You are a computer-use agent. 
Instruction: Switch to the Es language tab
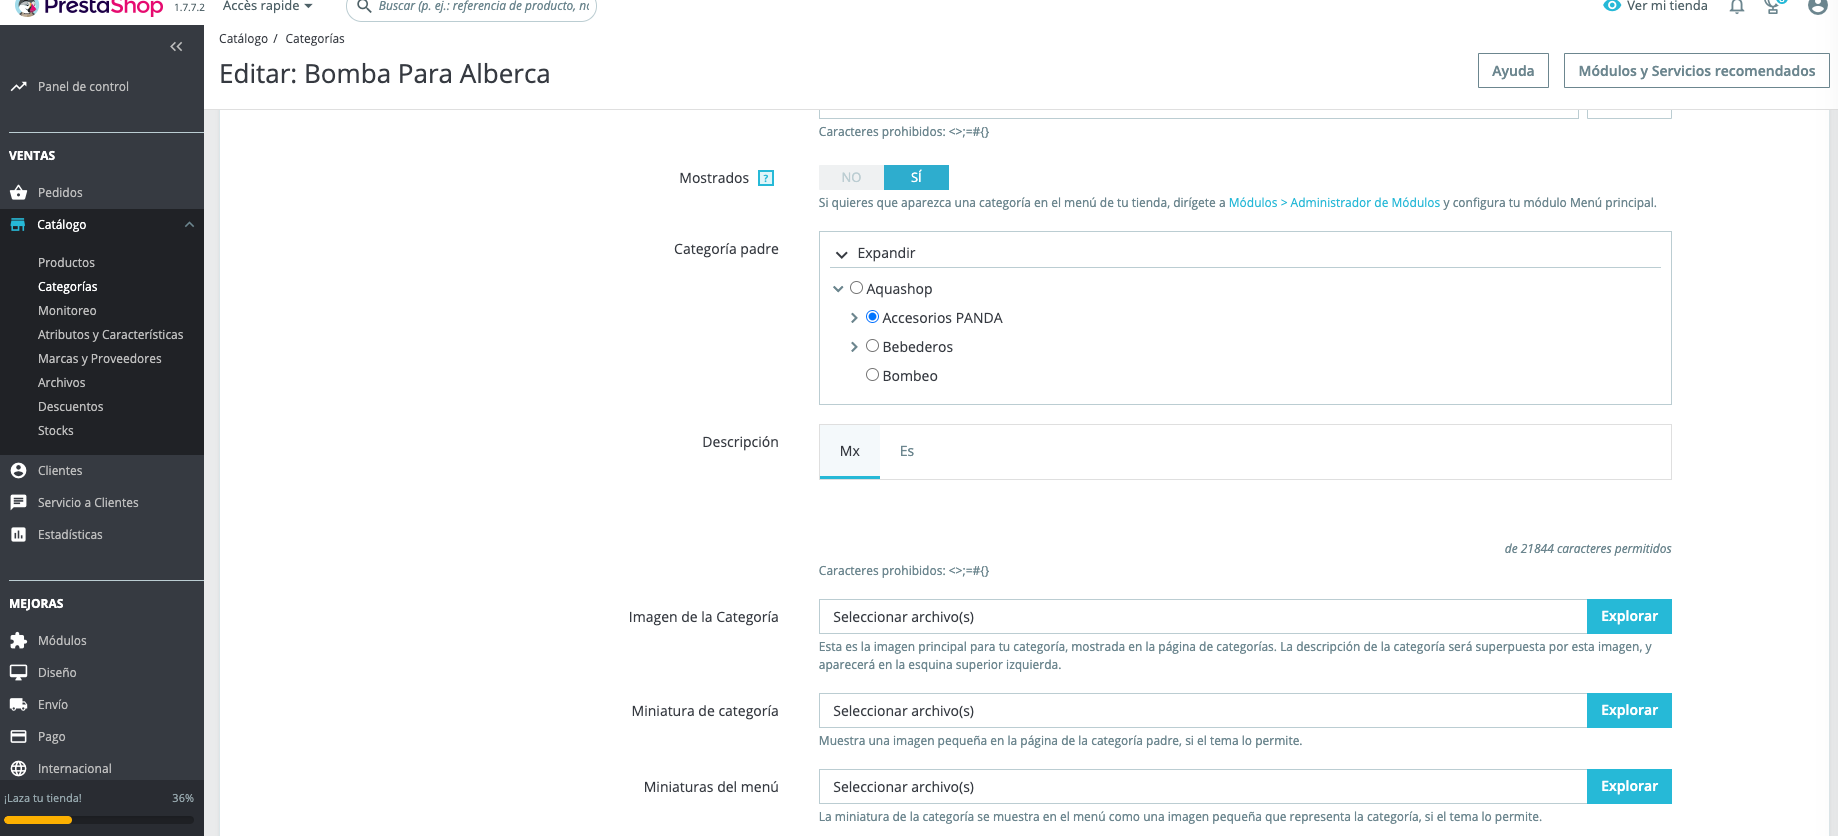[x=906, y=451]
